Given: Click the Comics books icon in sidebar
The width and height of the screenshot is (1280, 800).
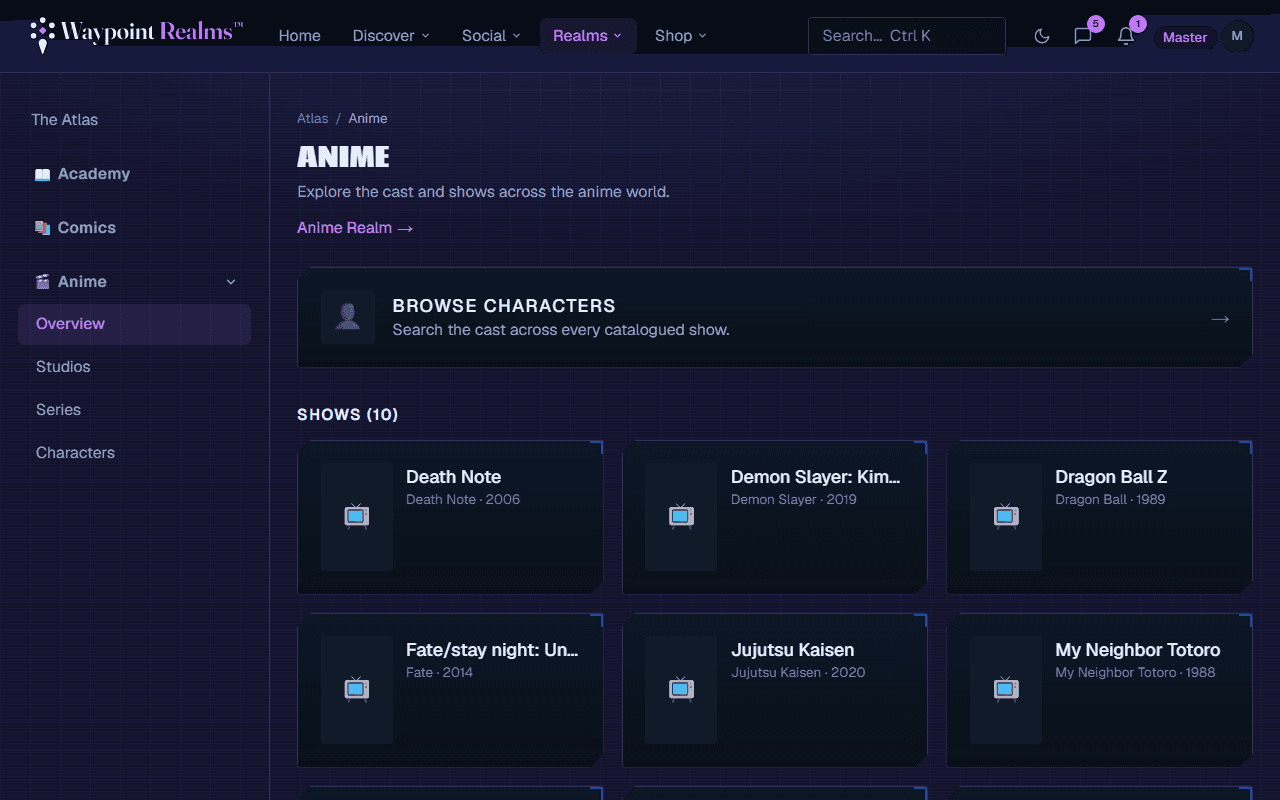Looking at the screenshot, I should [x=42, y=228].
